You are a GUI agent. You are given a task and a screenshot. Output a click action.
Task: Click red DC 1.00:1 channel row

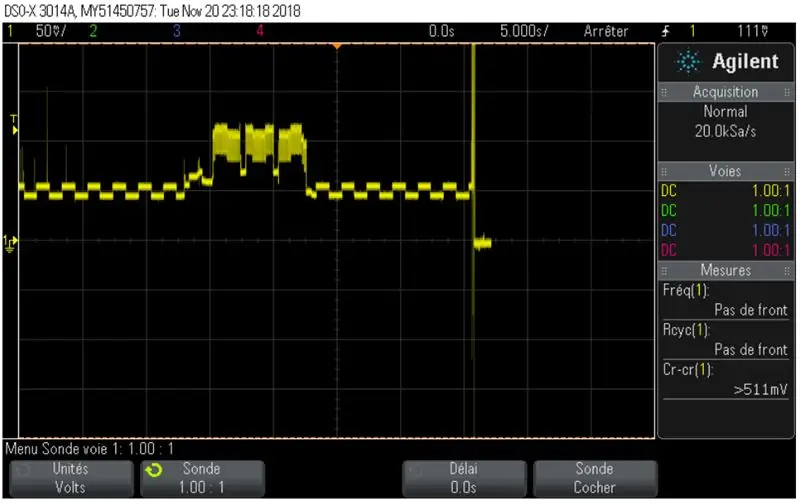coord(725,250)
